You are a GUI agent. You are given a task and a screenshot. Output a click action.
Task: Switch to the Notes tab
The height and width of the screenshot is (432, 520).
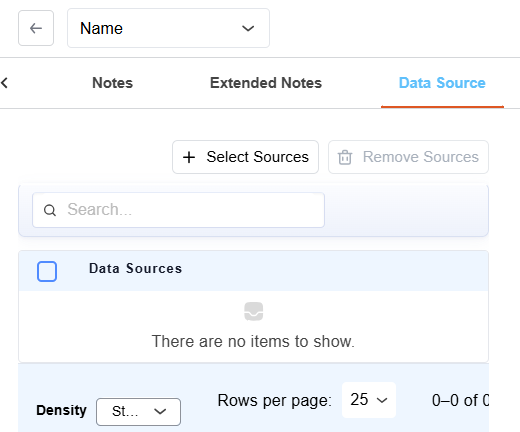tap(112, 83)
